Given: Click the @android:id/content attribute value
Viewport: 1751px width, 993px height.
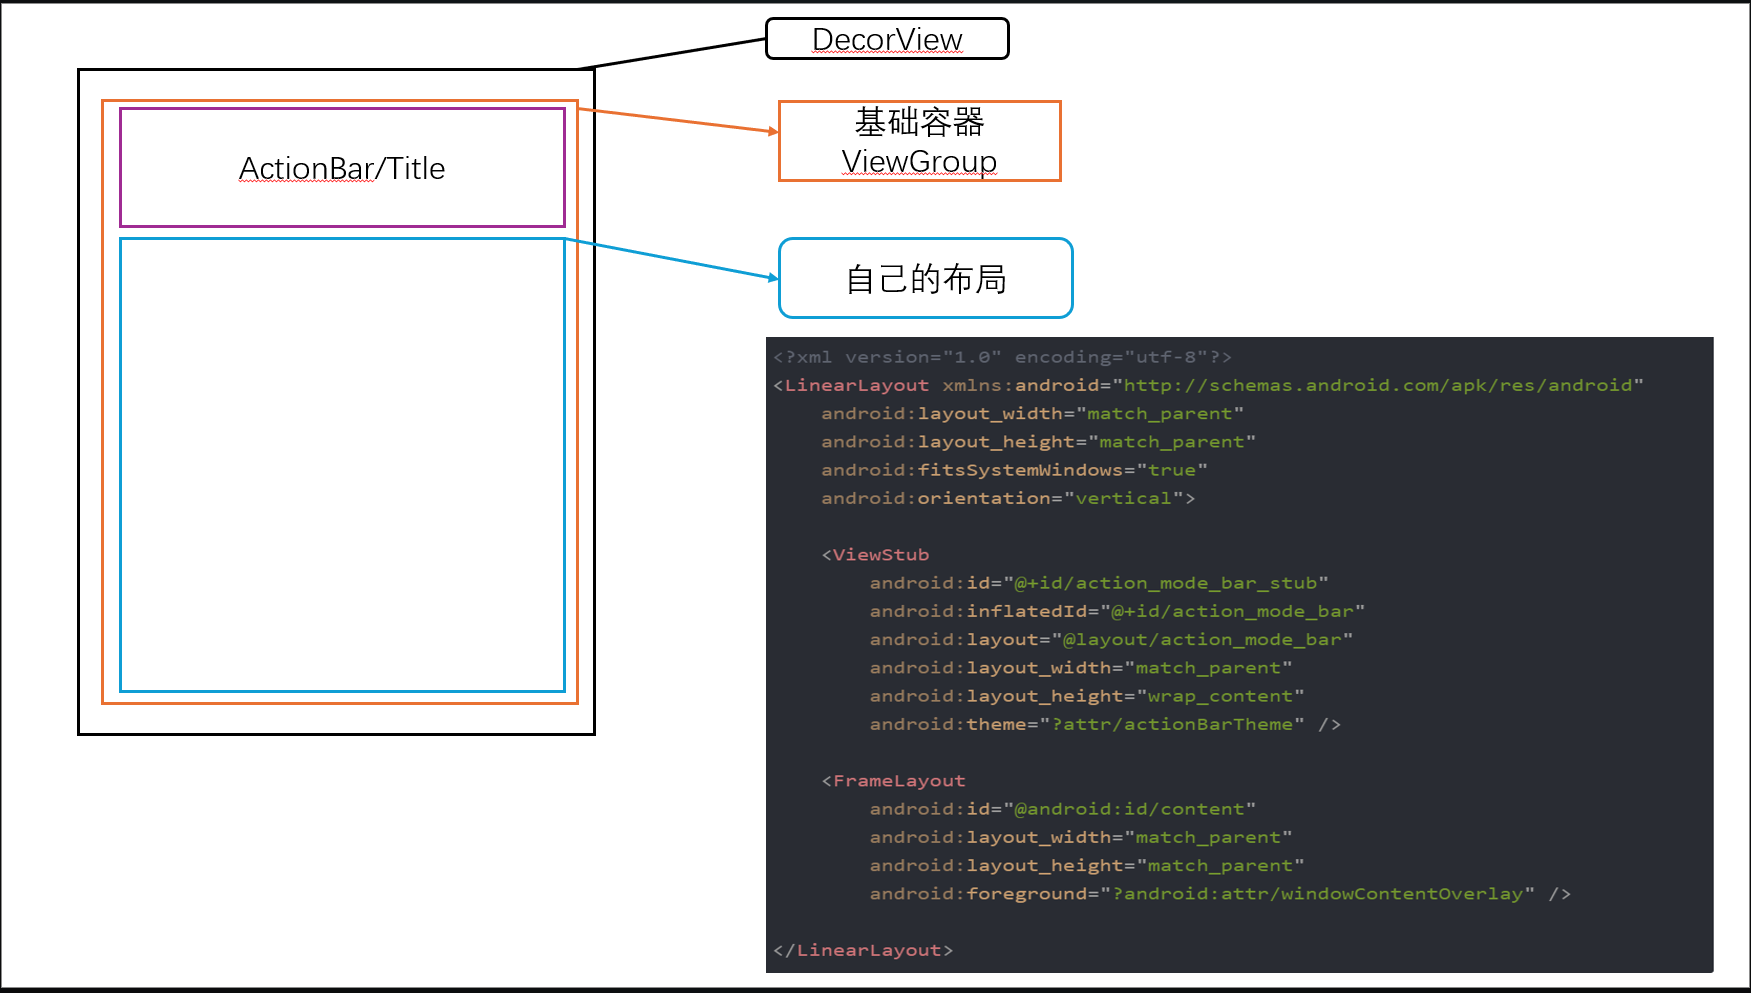Looking at the screenshot, I should pos(1130,808).
